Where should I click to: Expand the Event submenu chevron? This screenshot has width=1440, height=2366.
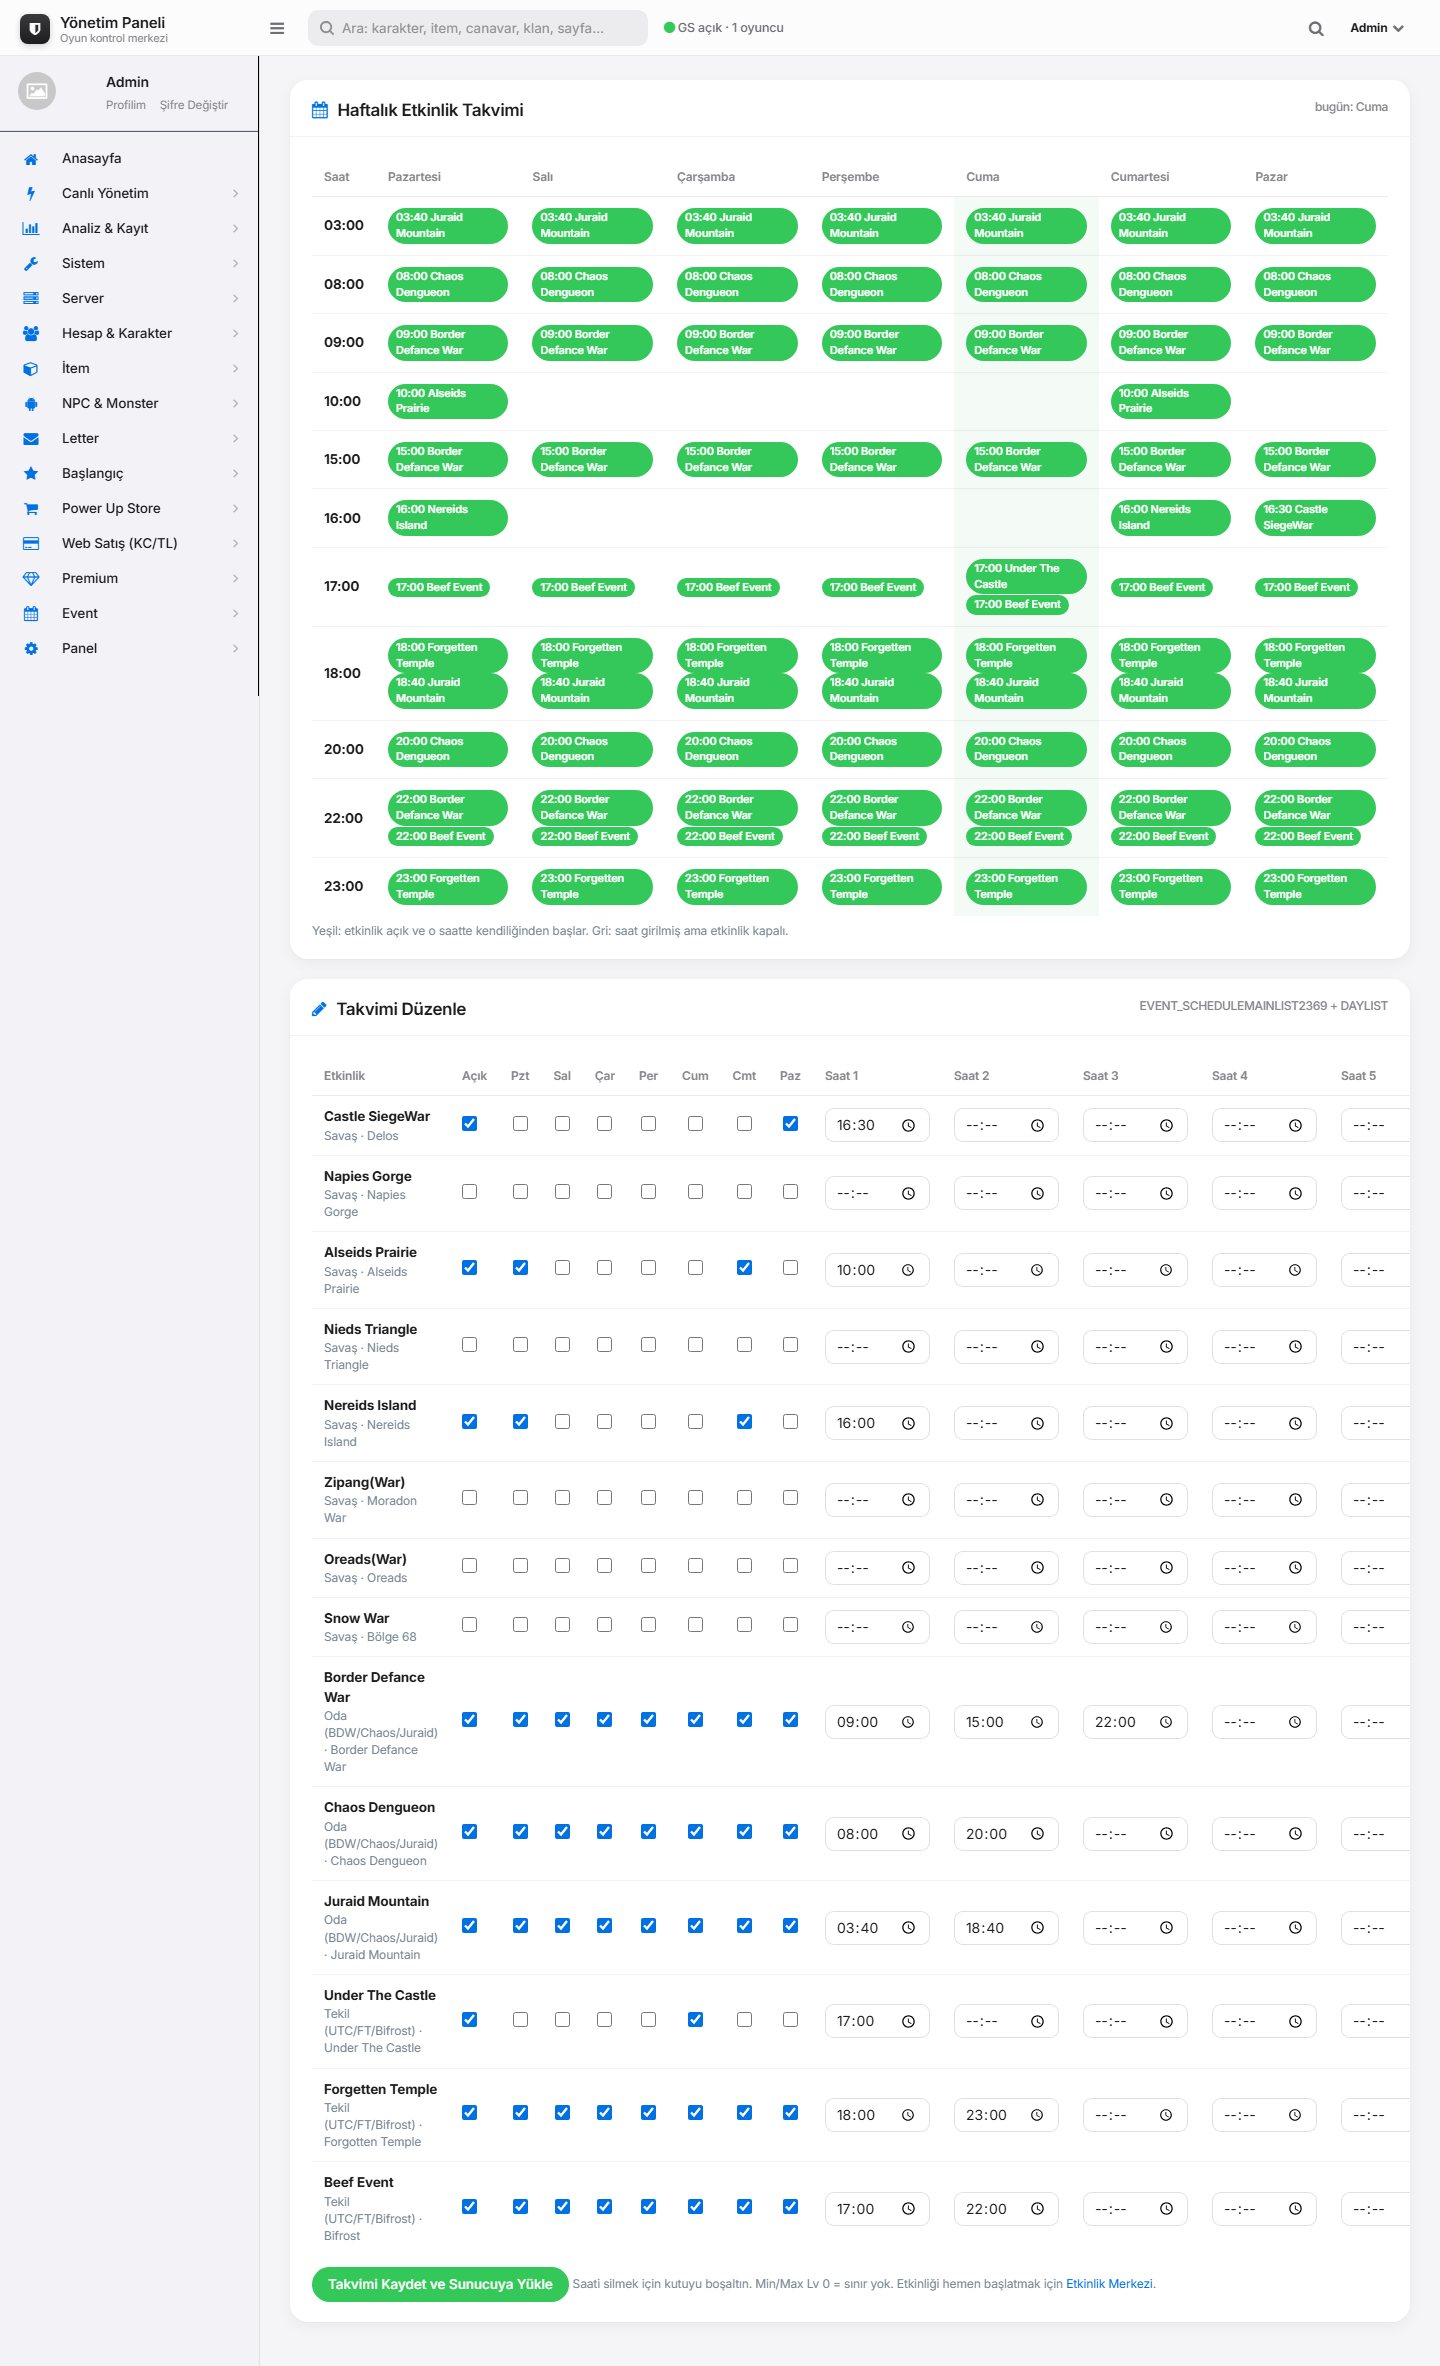coord(235,614)
